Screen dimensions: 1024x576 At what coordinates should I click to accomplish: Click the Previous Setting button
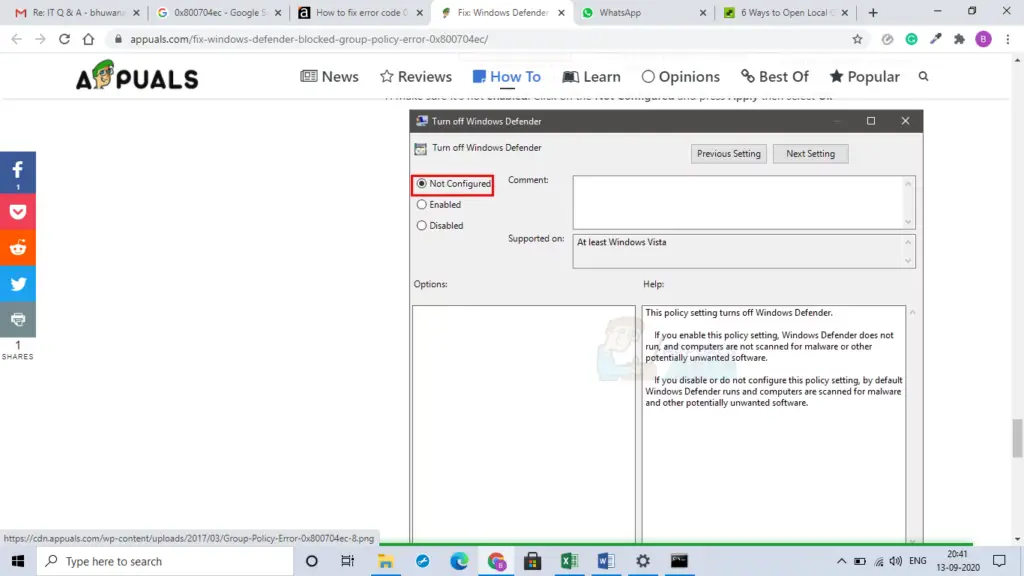tap(729, 154)
